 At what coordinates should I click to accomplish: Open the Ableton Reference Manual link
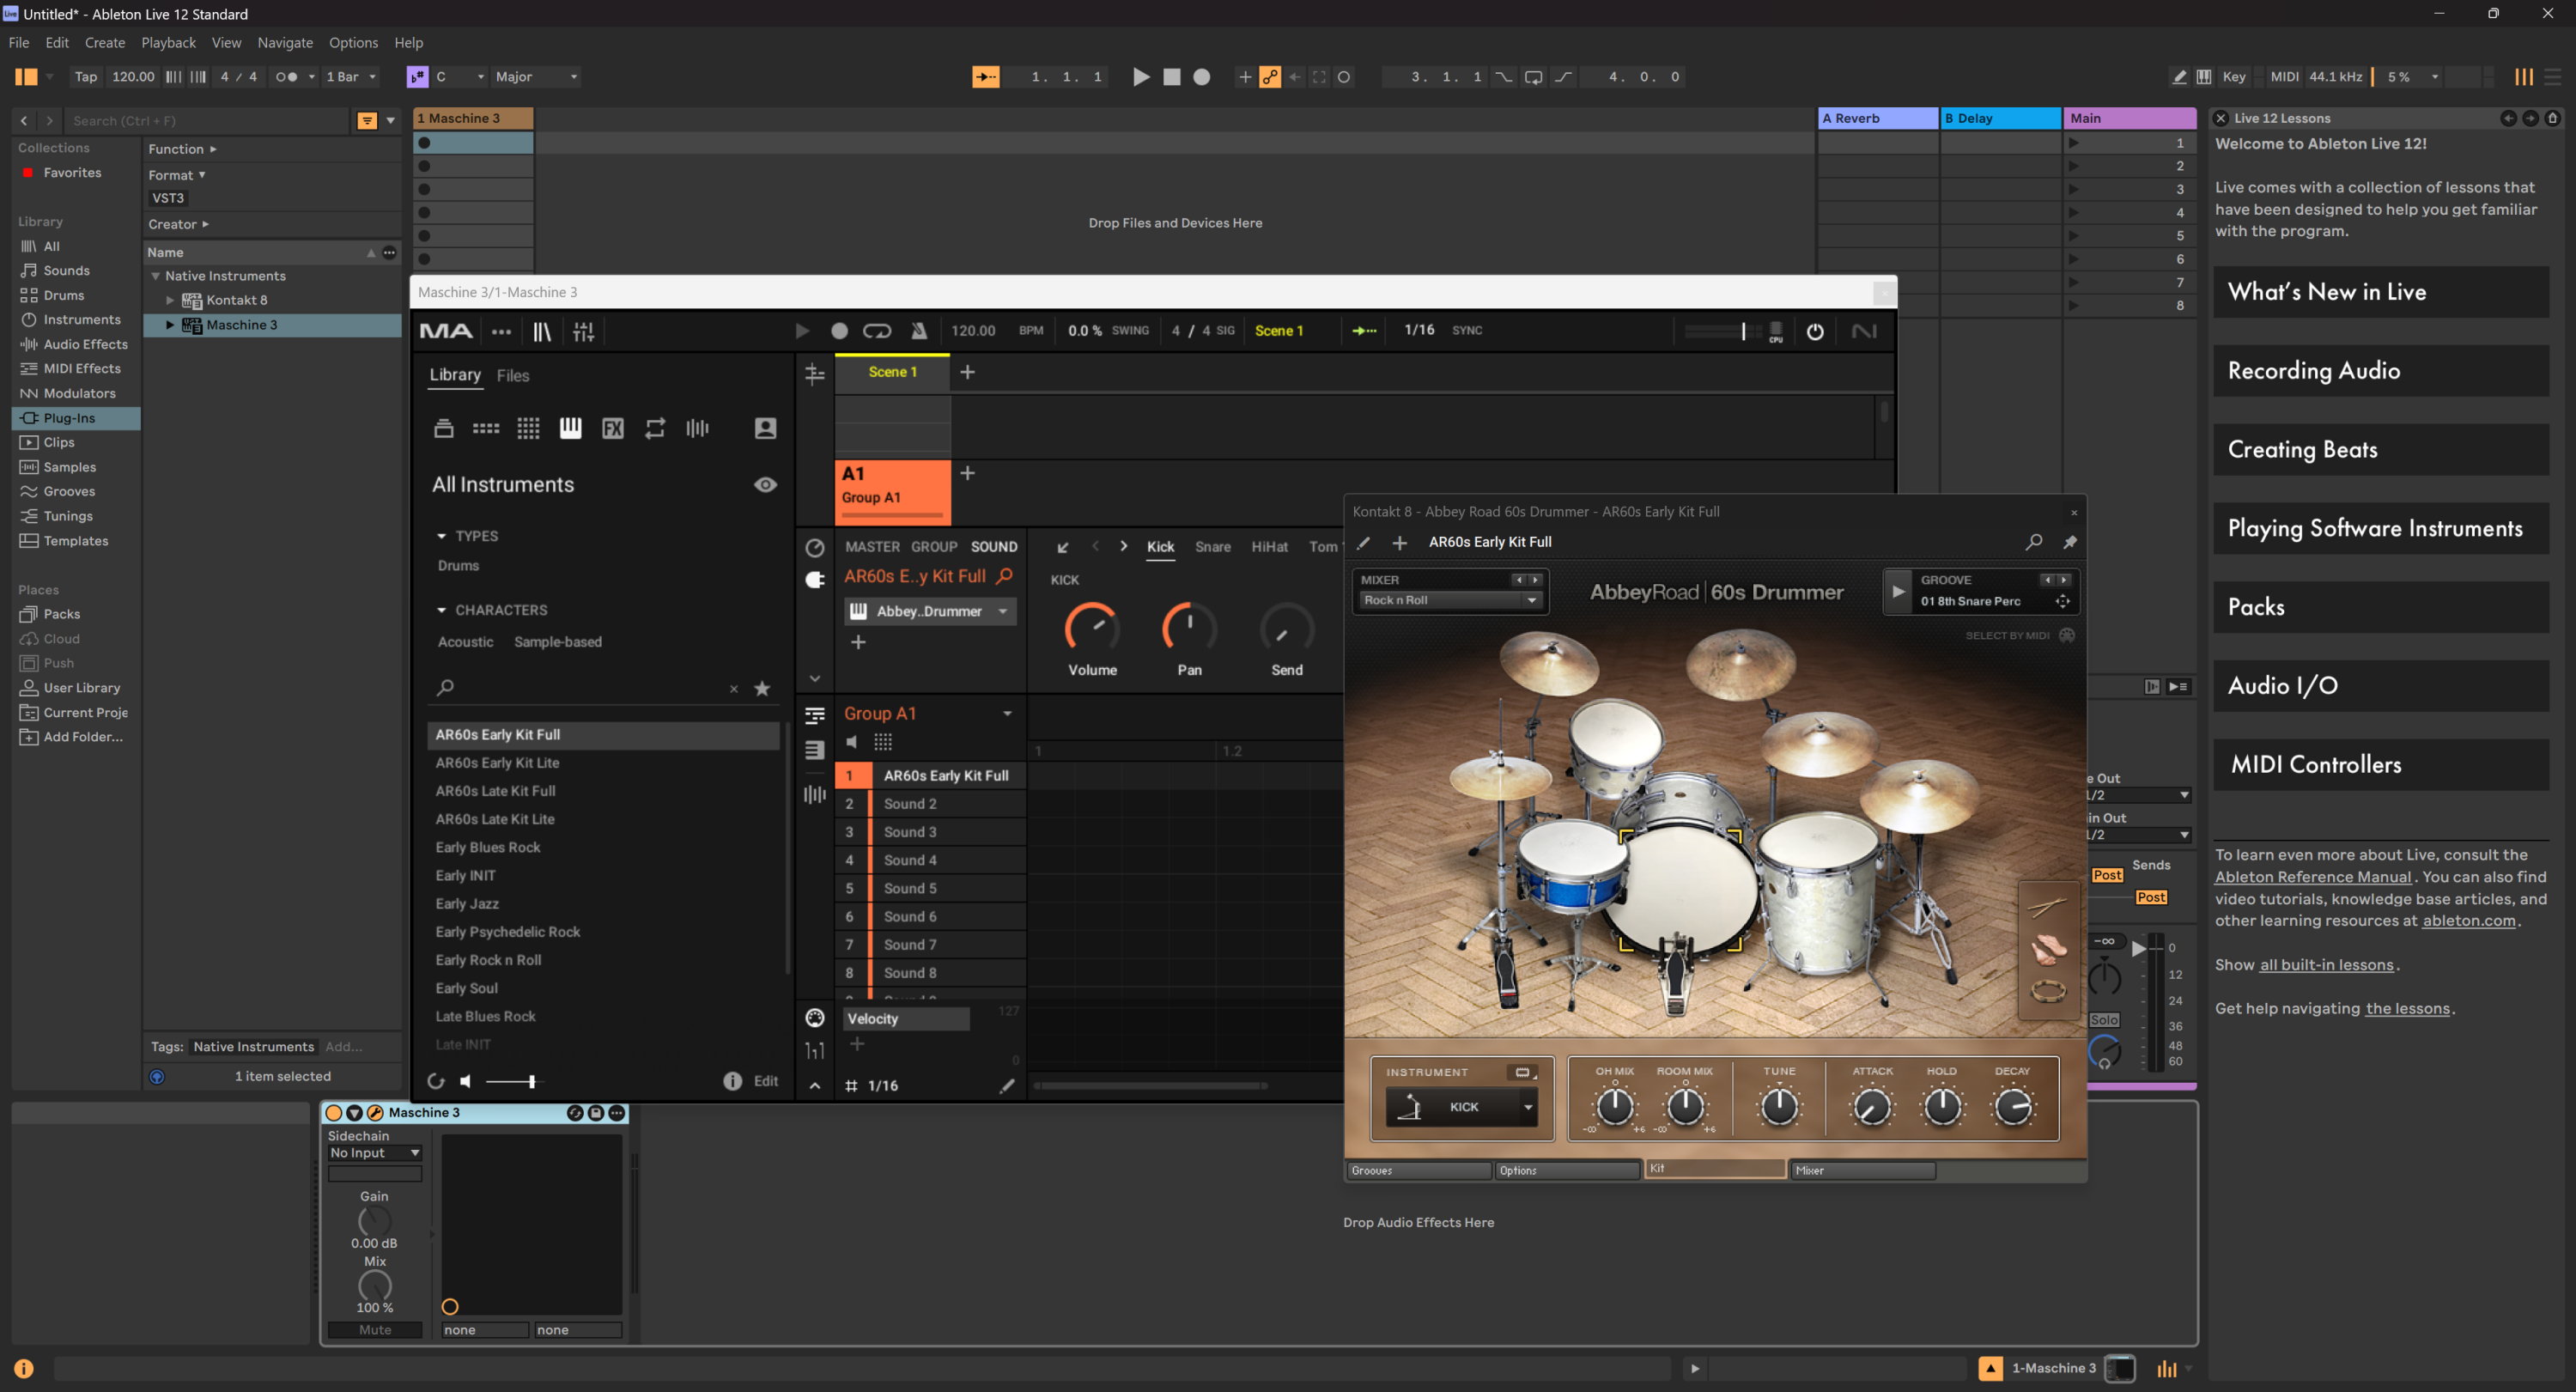click(2312, 877)
